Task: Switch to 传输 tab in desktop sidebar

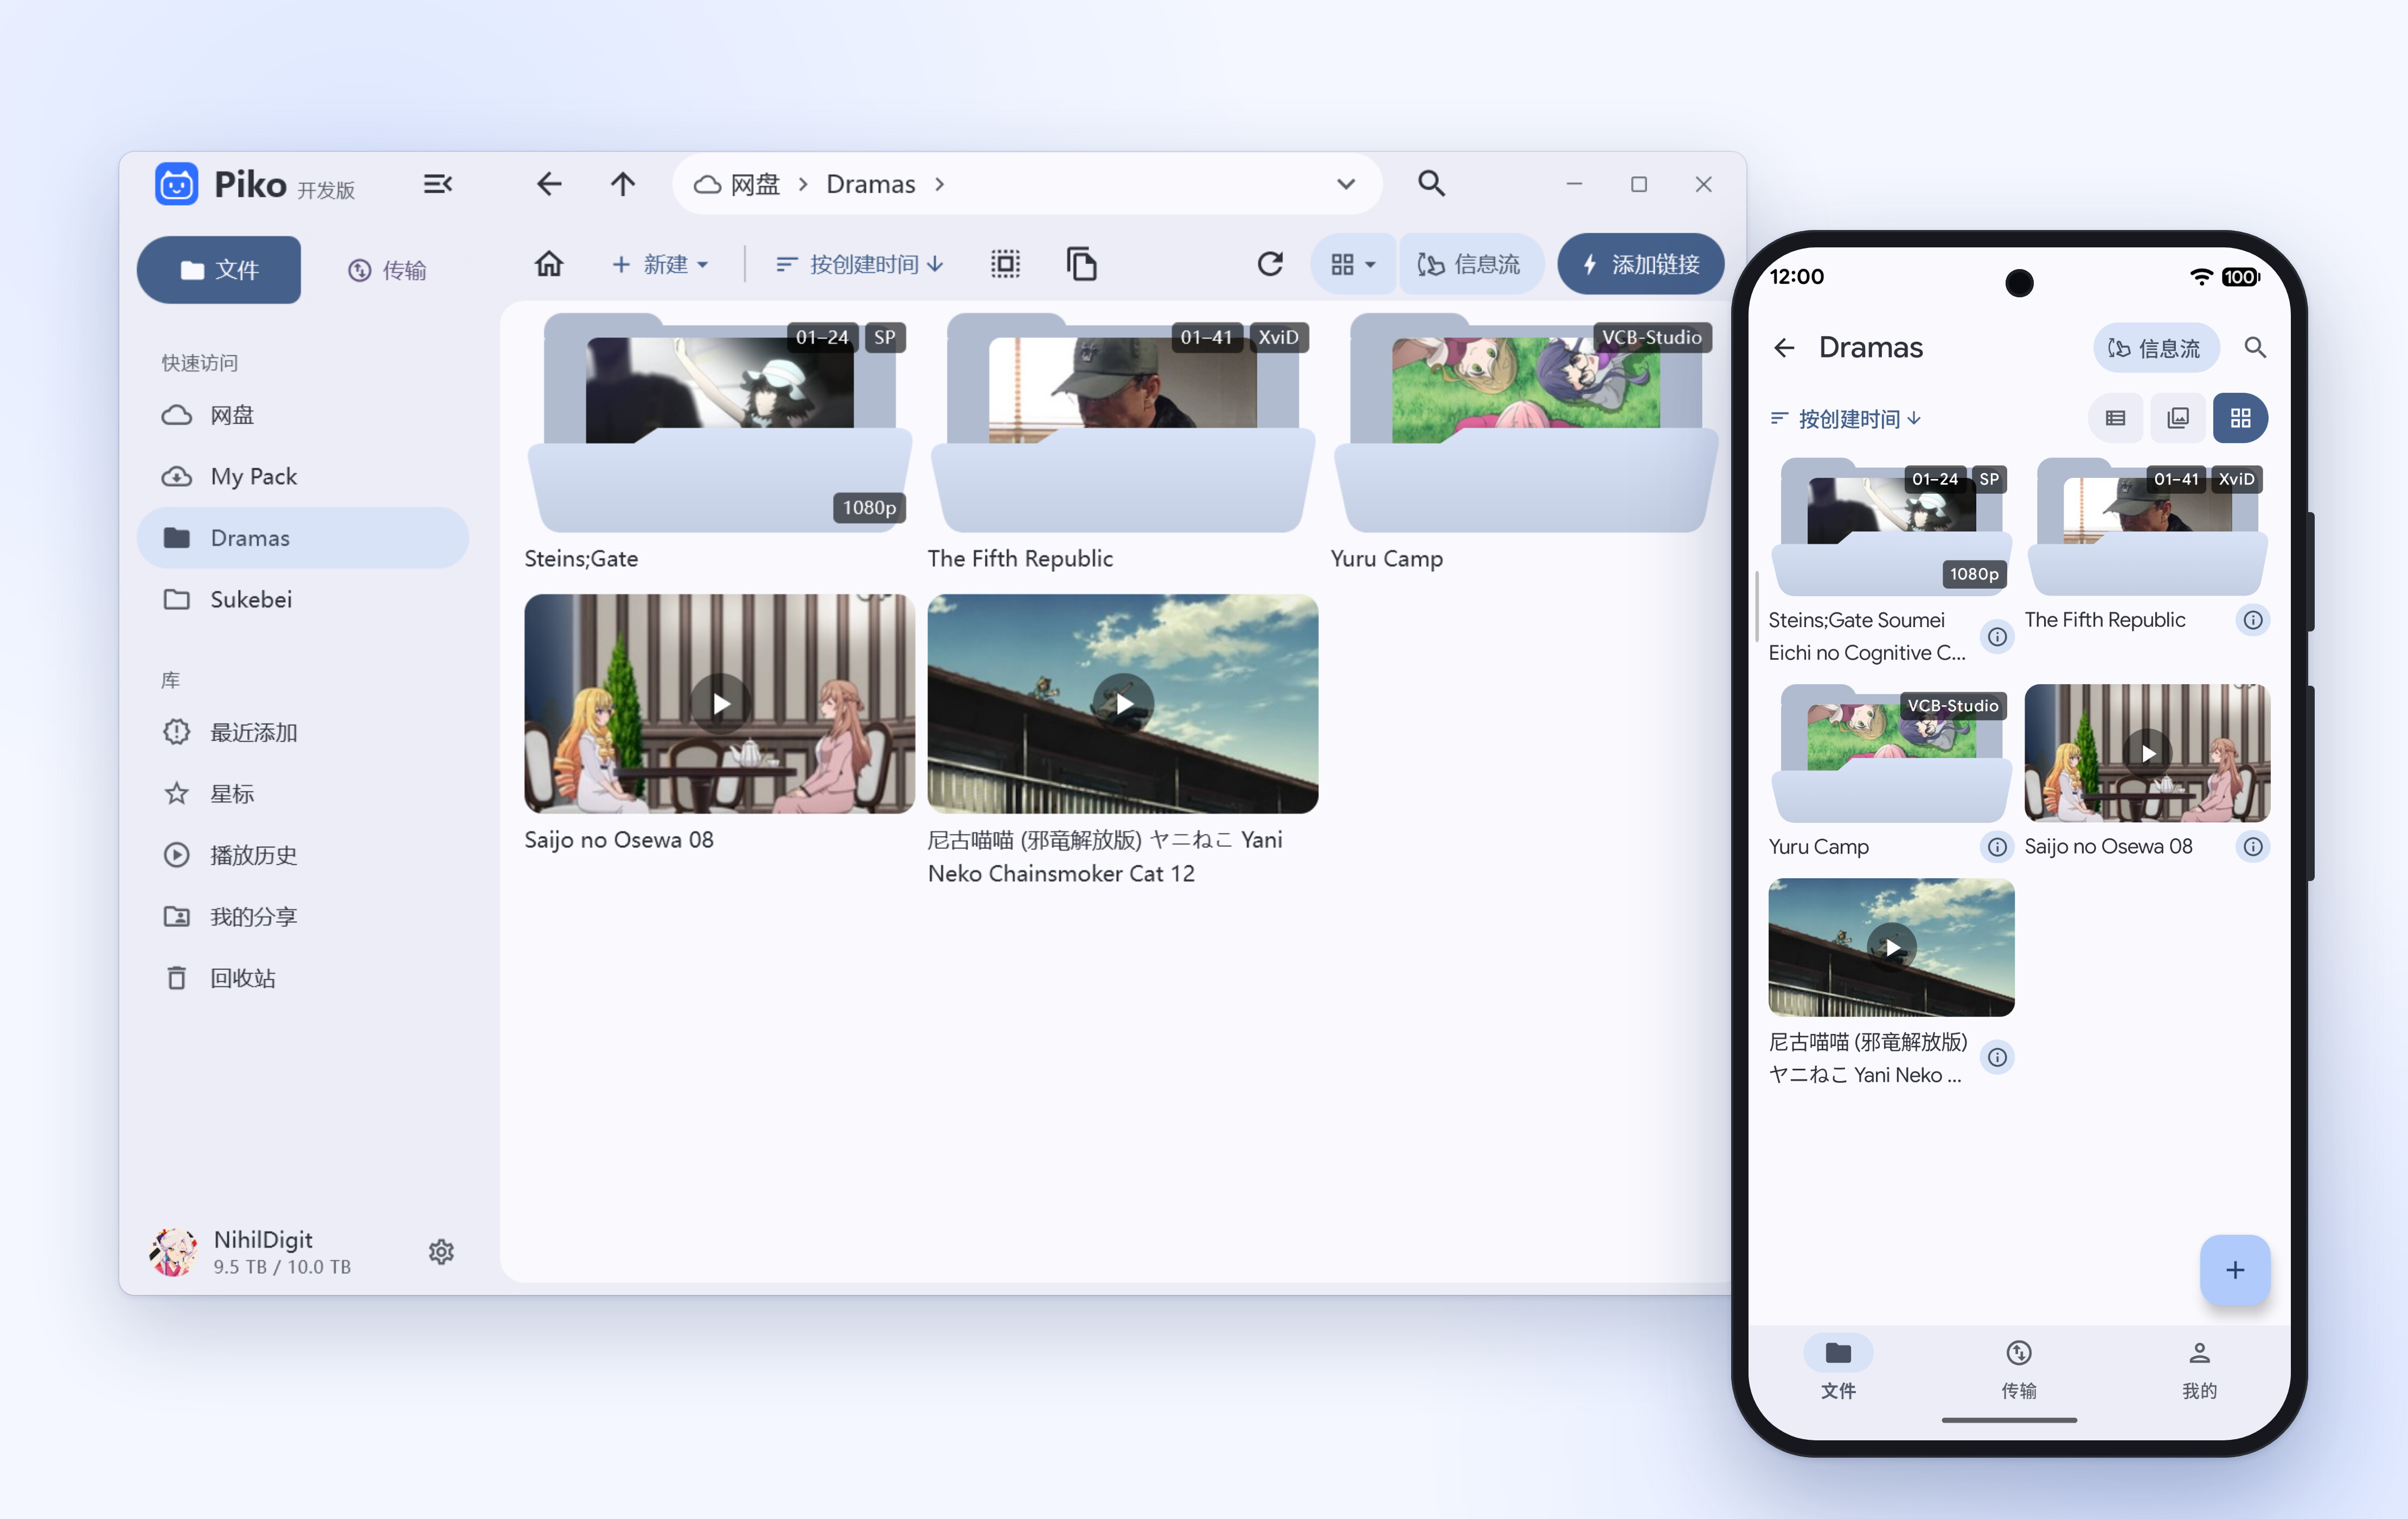Action: [387, 270]
